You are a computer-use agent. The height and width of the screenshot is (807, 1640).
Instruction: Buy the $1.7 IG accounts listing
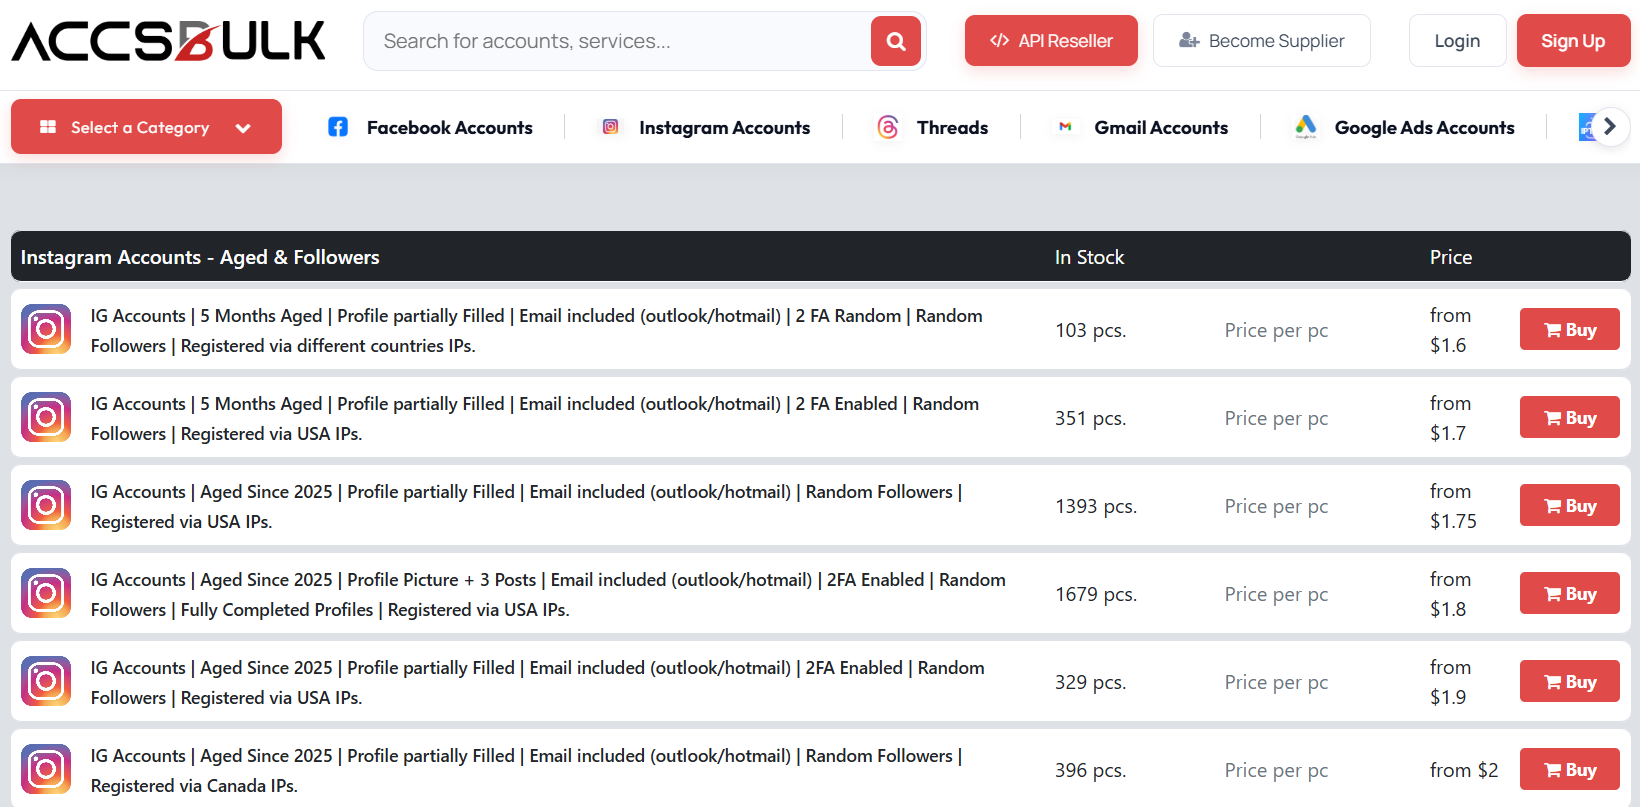point(1570,417)
